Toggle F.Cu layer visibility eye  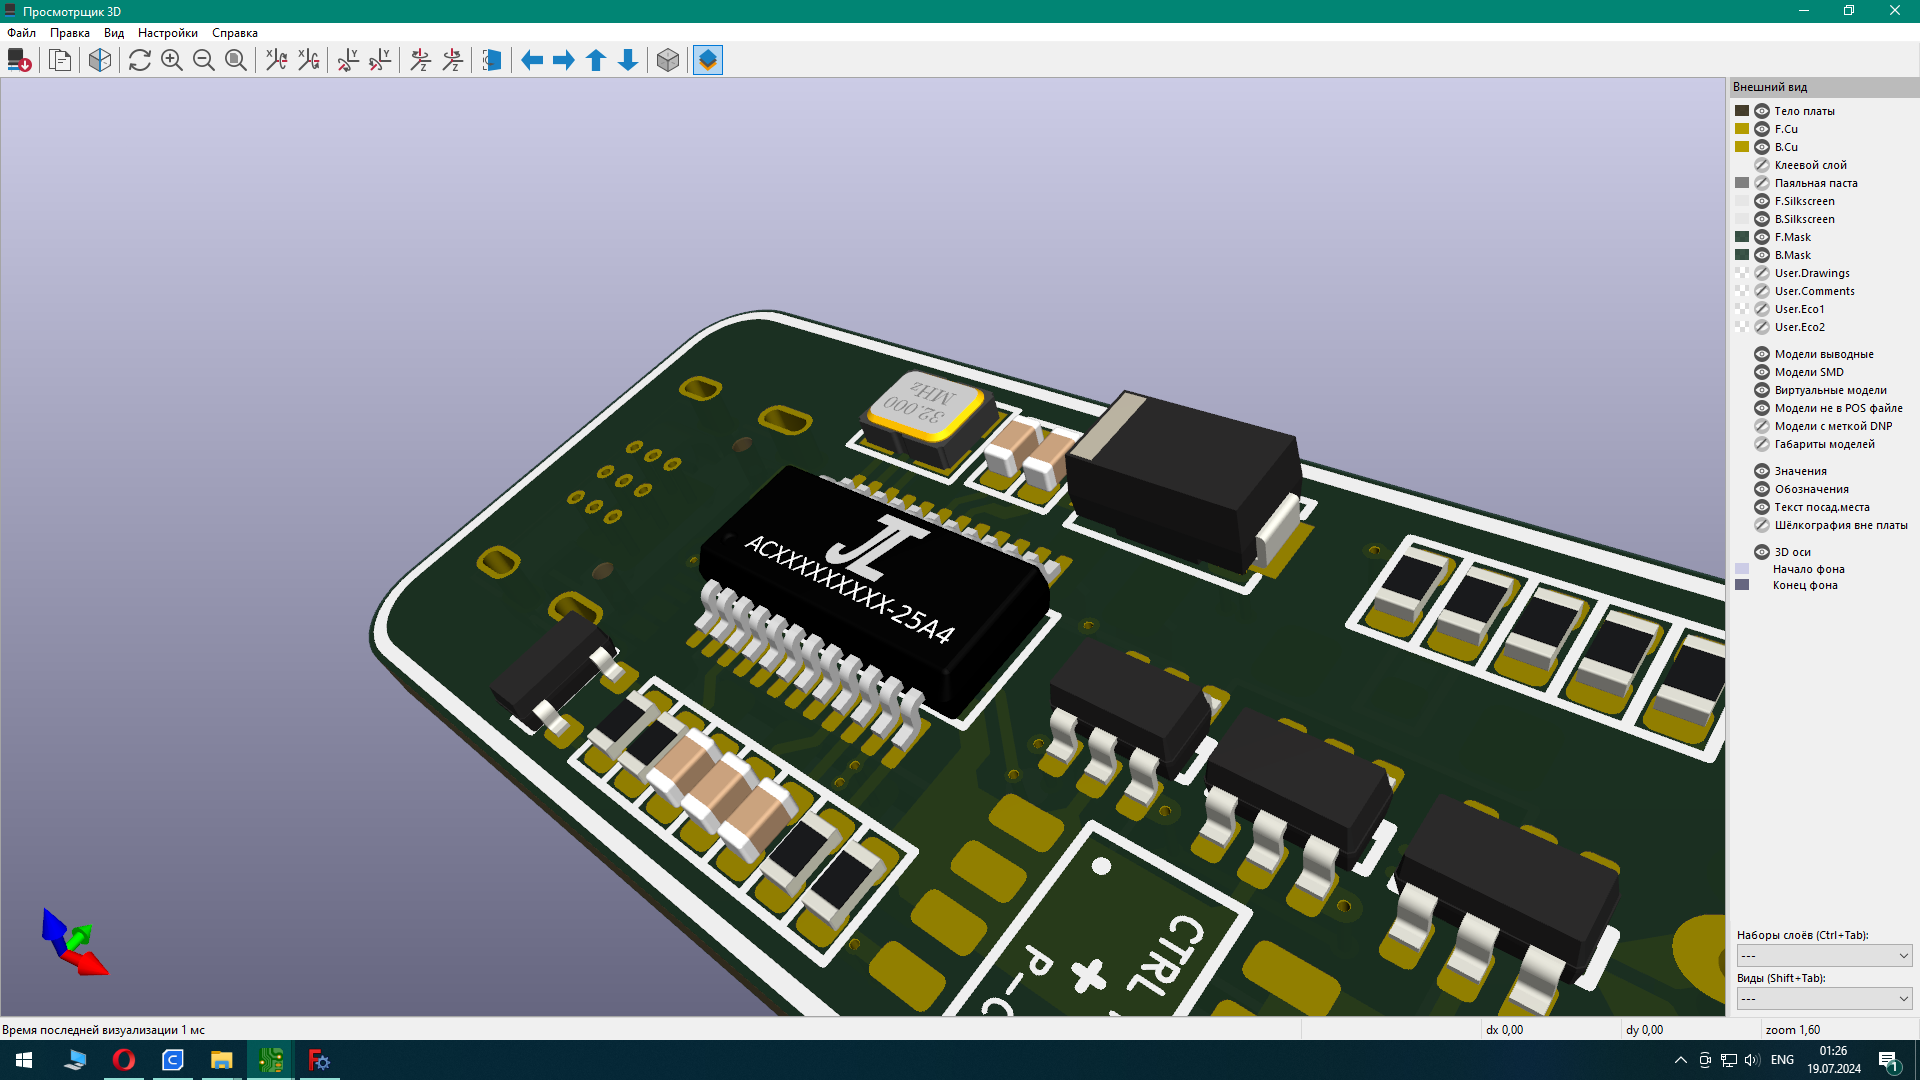(1762, 129)
